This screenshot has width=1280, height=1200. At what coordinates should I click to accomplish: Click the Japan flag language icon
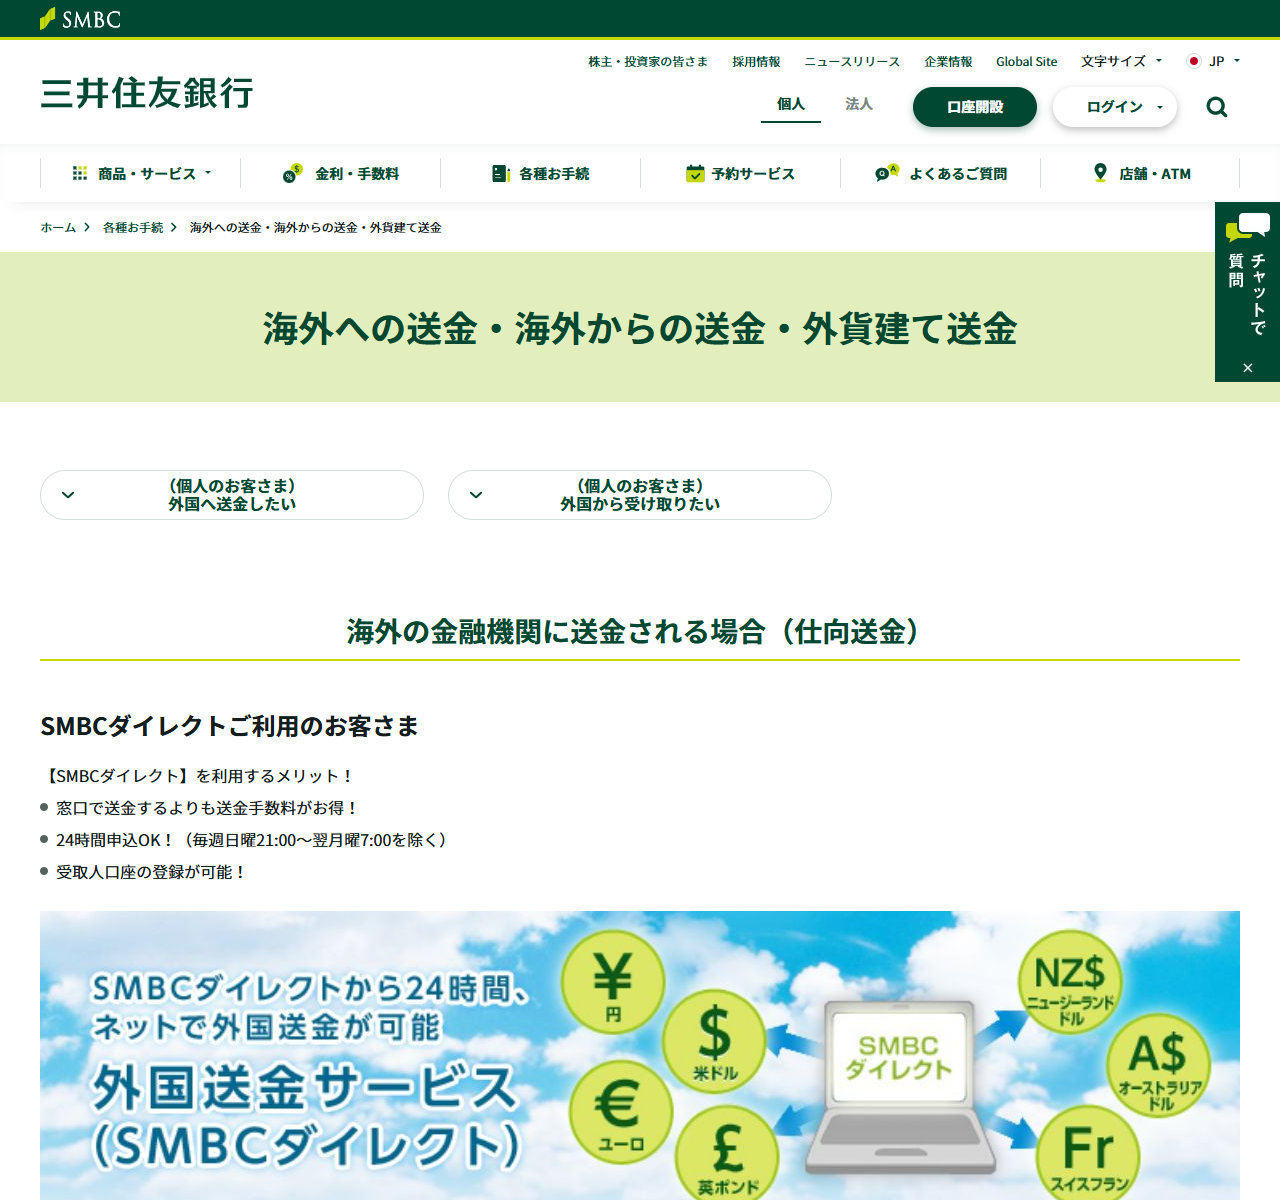tap(1193, 61)
